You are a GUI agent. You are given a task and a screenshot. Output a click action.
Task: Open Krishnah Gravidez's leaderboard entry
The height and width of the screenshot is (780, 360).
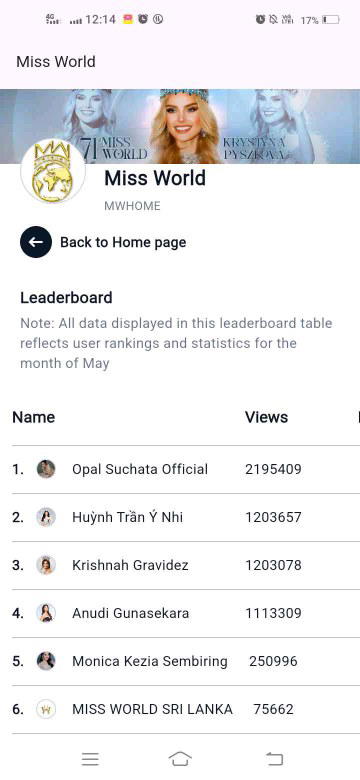pos(180,566)
